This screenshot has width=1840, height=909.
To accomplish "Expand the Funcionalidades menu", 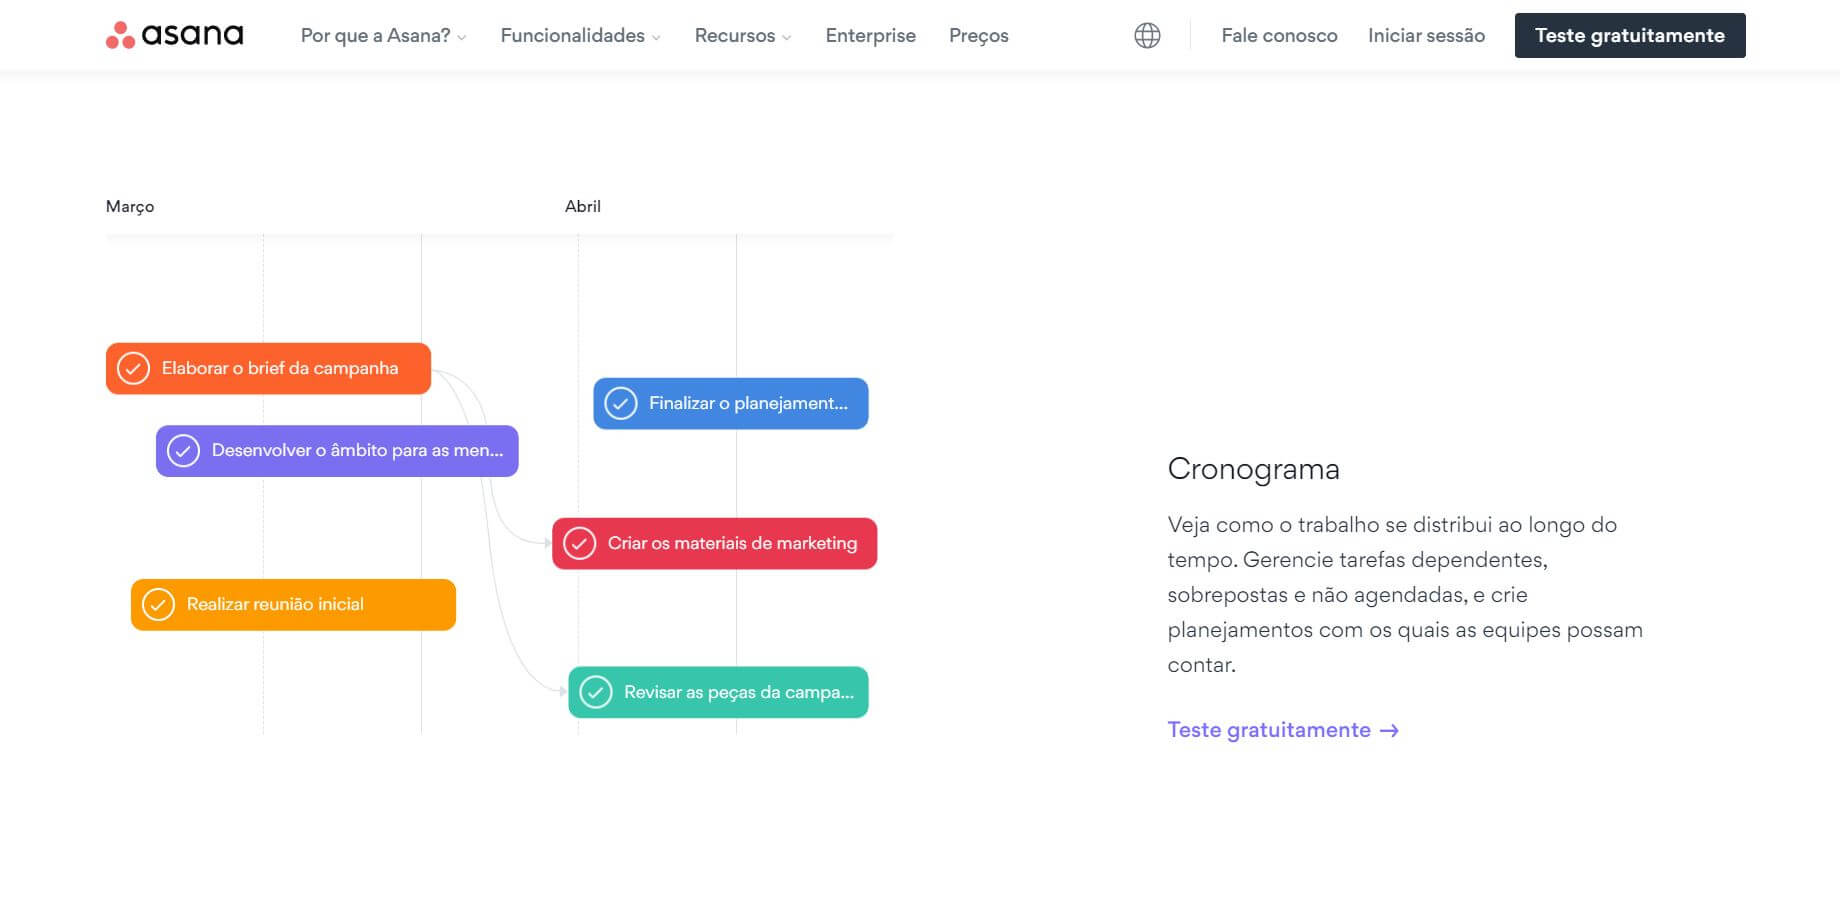I will [x=580, y=35].
